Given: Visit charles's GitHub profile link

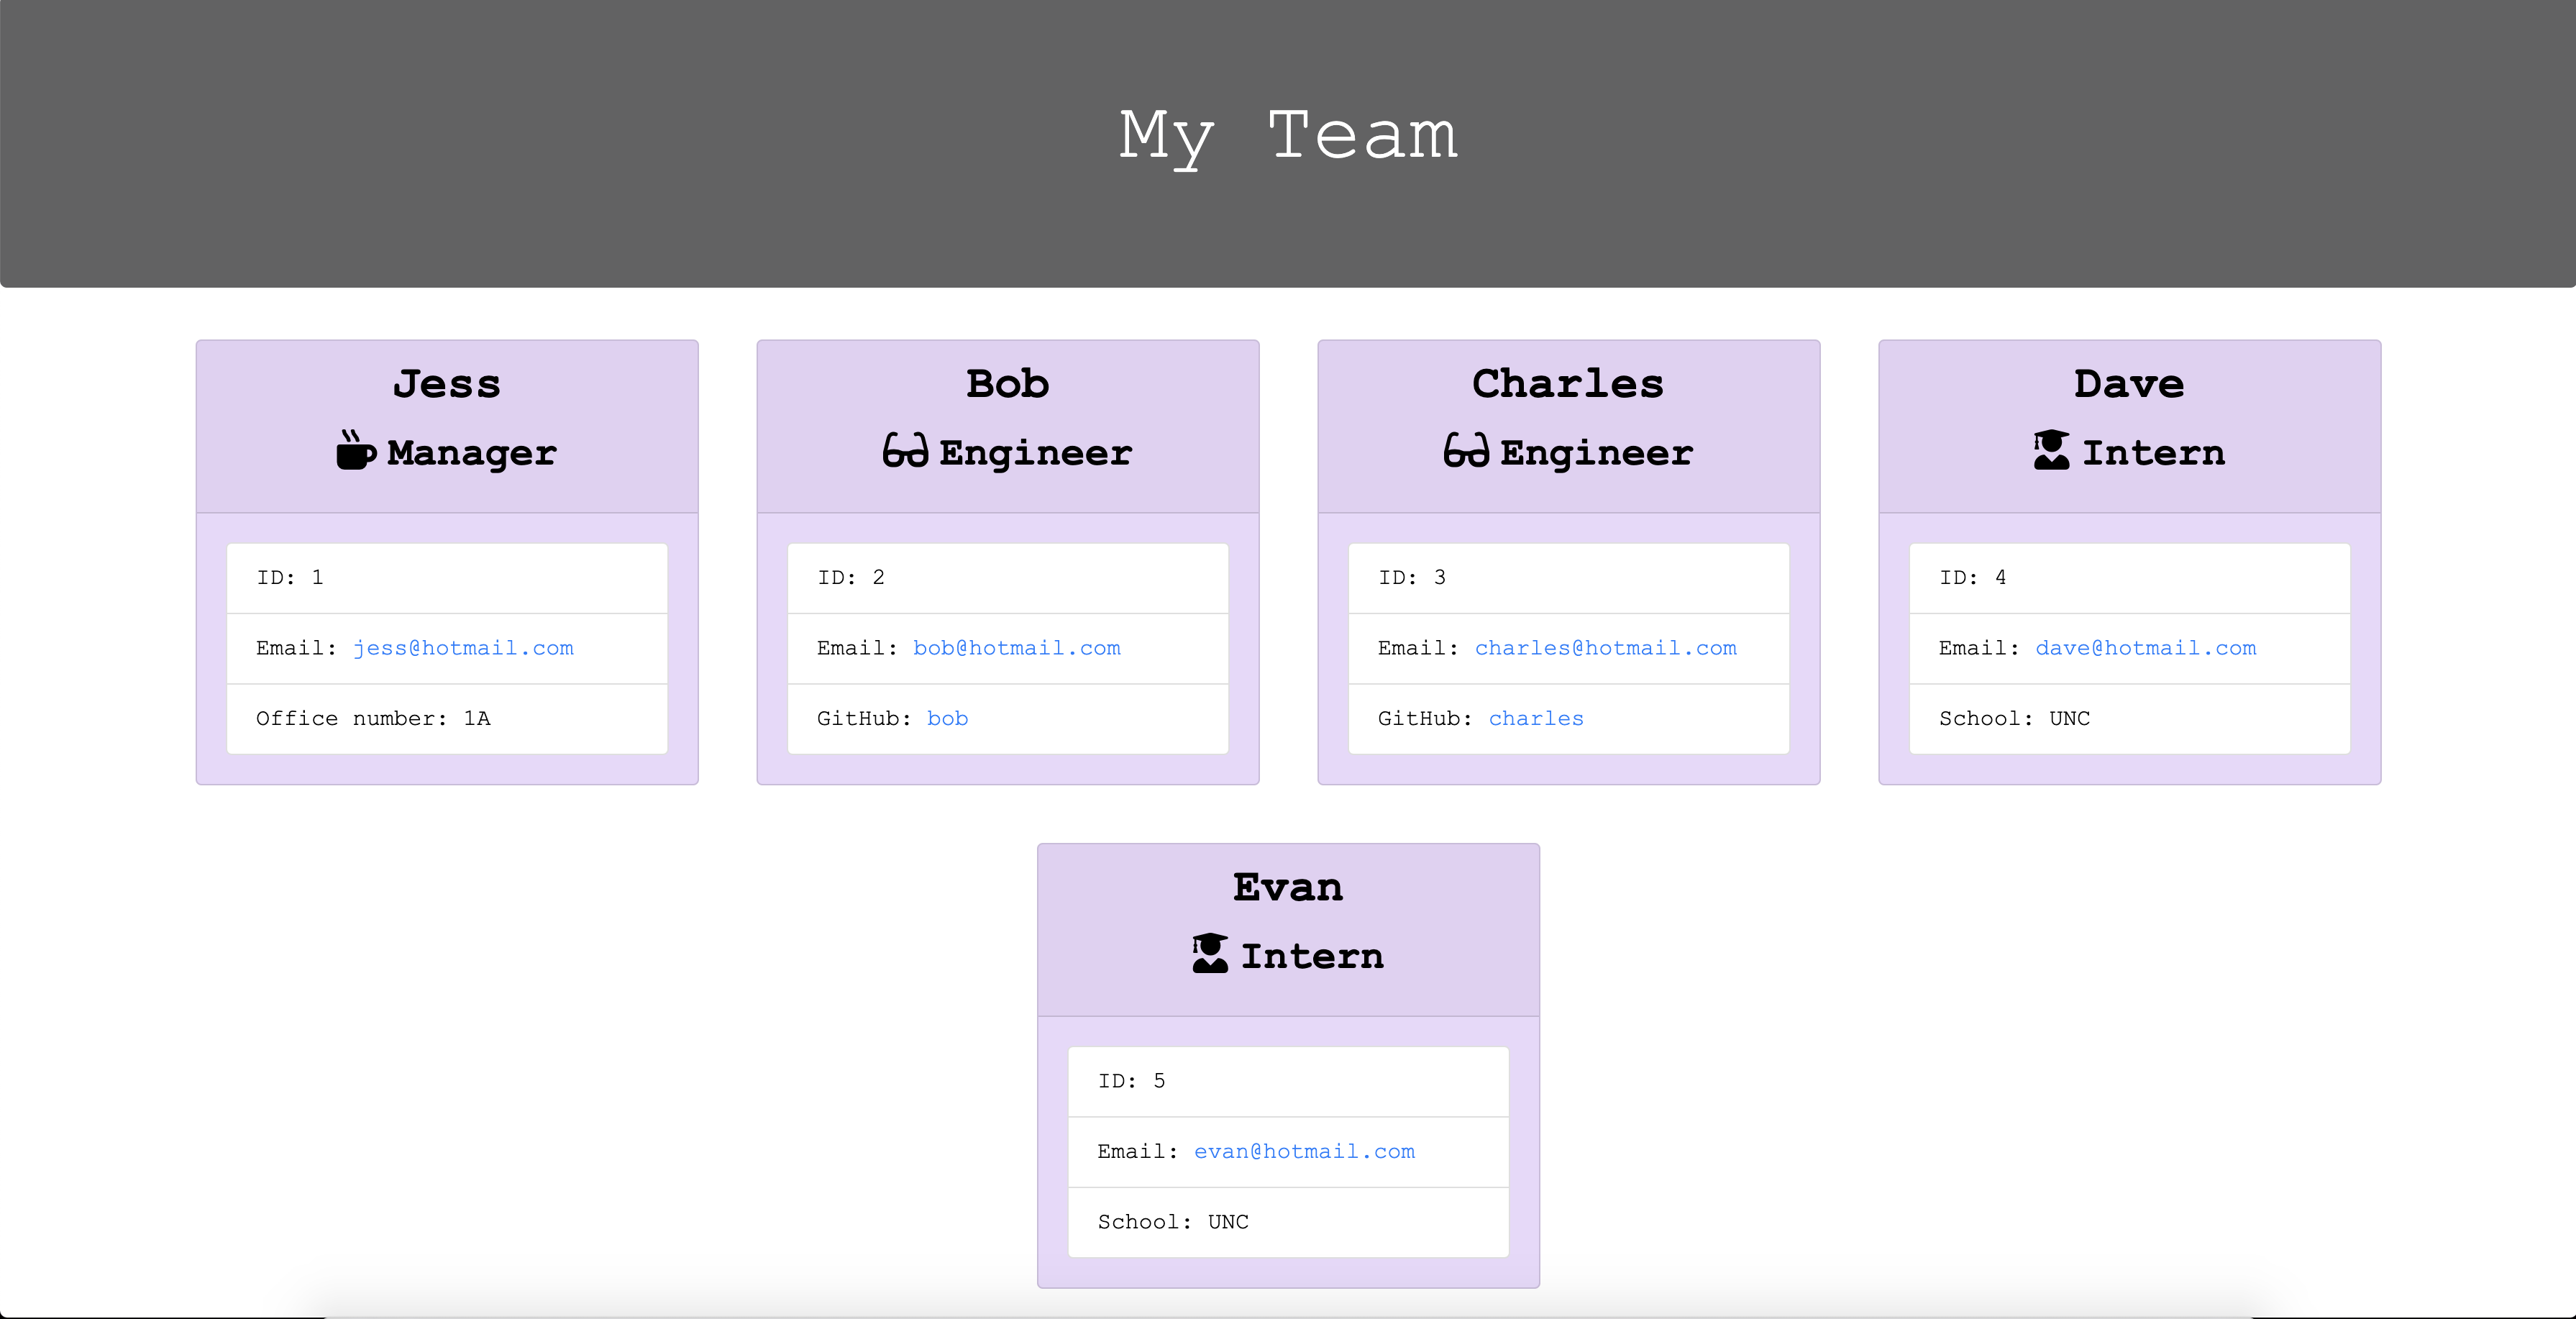Looking at the screenshot, I should (x=1535, y=719).
